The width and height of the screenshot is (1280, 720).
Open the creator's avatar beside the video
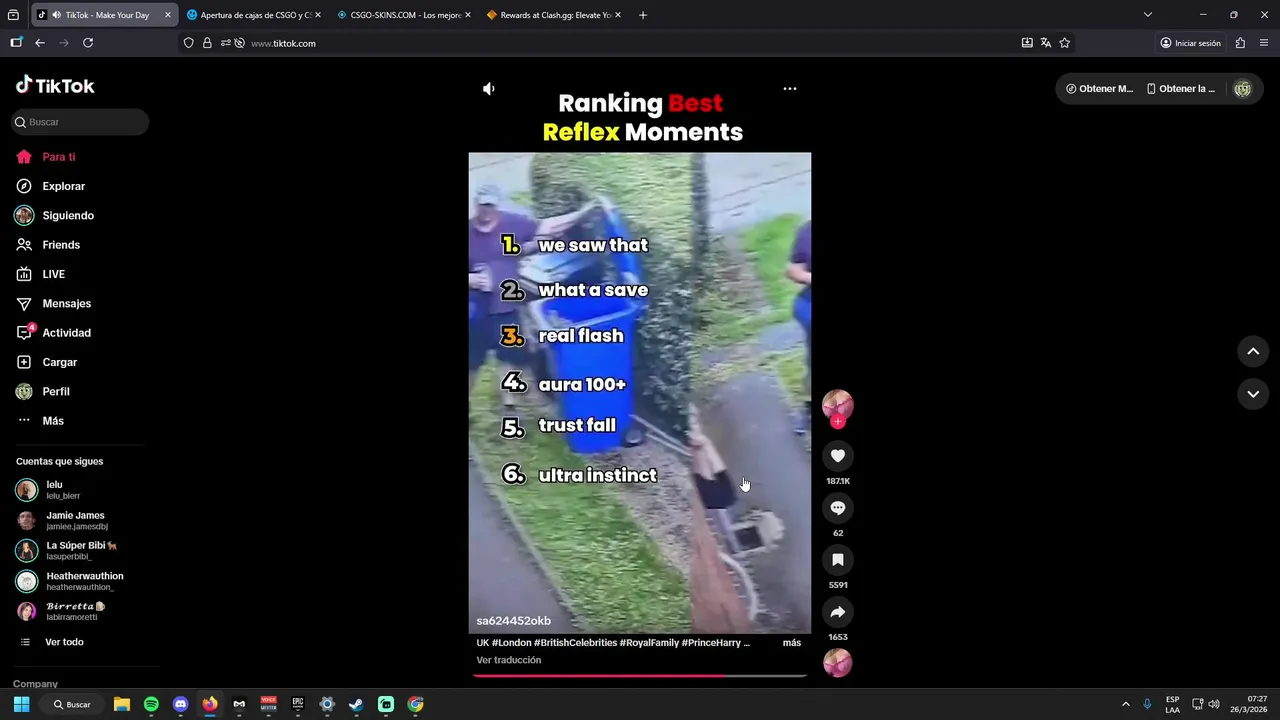click(x=838, y=404)
